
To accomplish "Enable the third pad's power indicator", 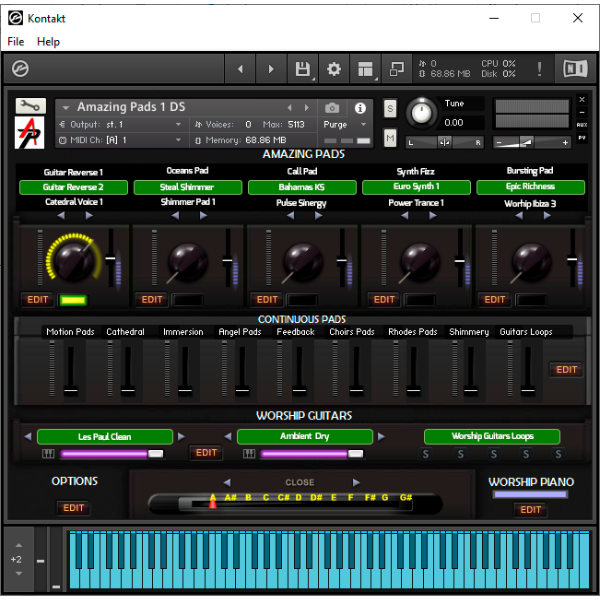I will [x=302, y=300].
